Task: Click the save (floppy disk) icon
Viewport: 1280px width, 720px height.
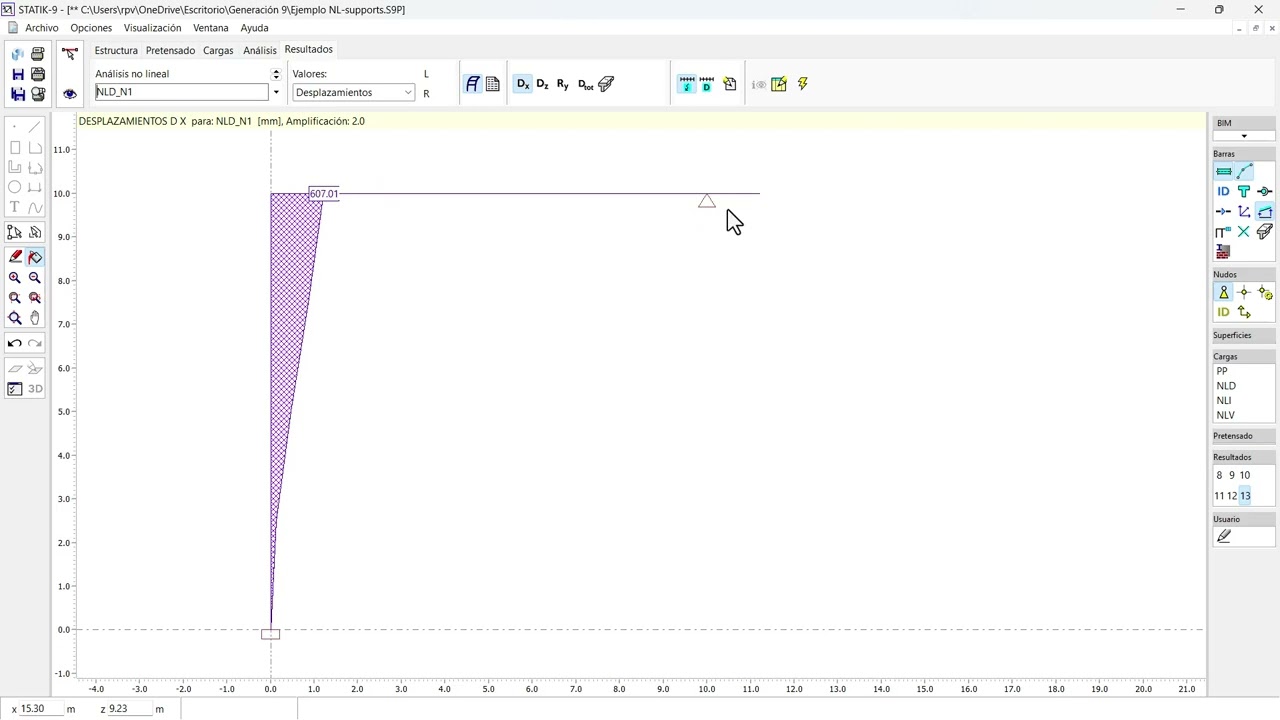Action: 18,74
